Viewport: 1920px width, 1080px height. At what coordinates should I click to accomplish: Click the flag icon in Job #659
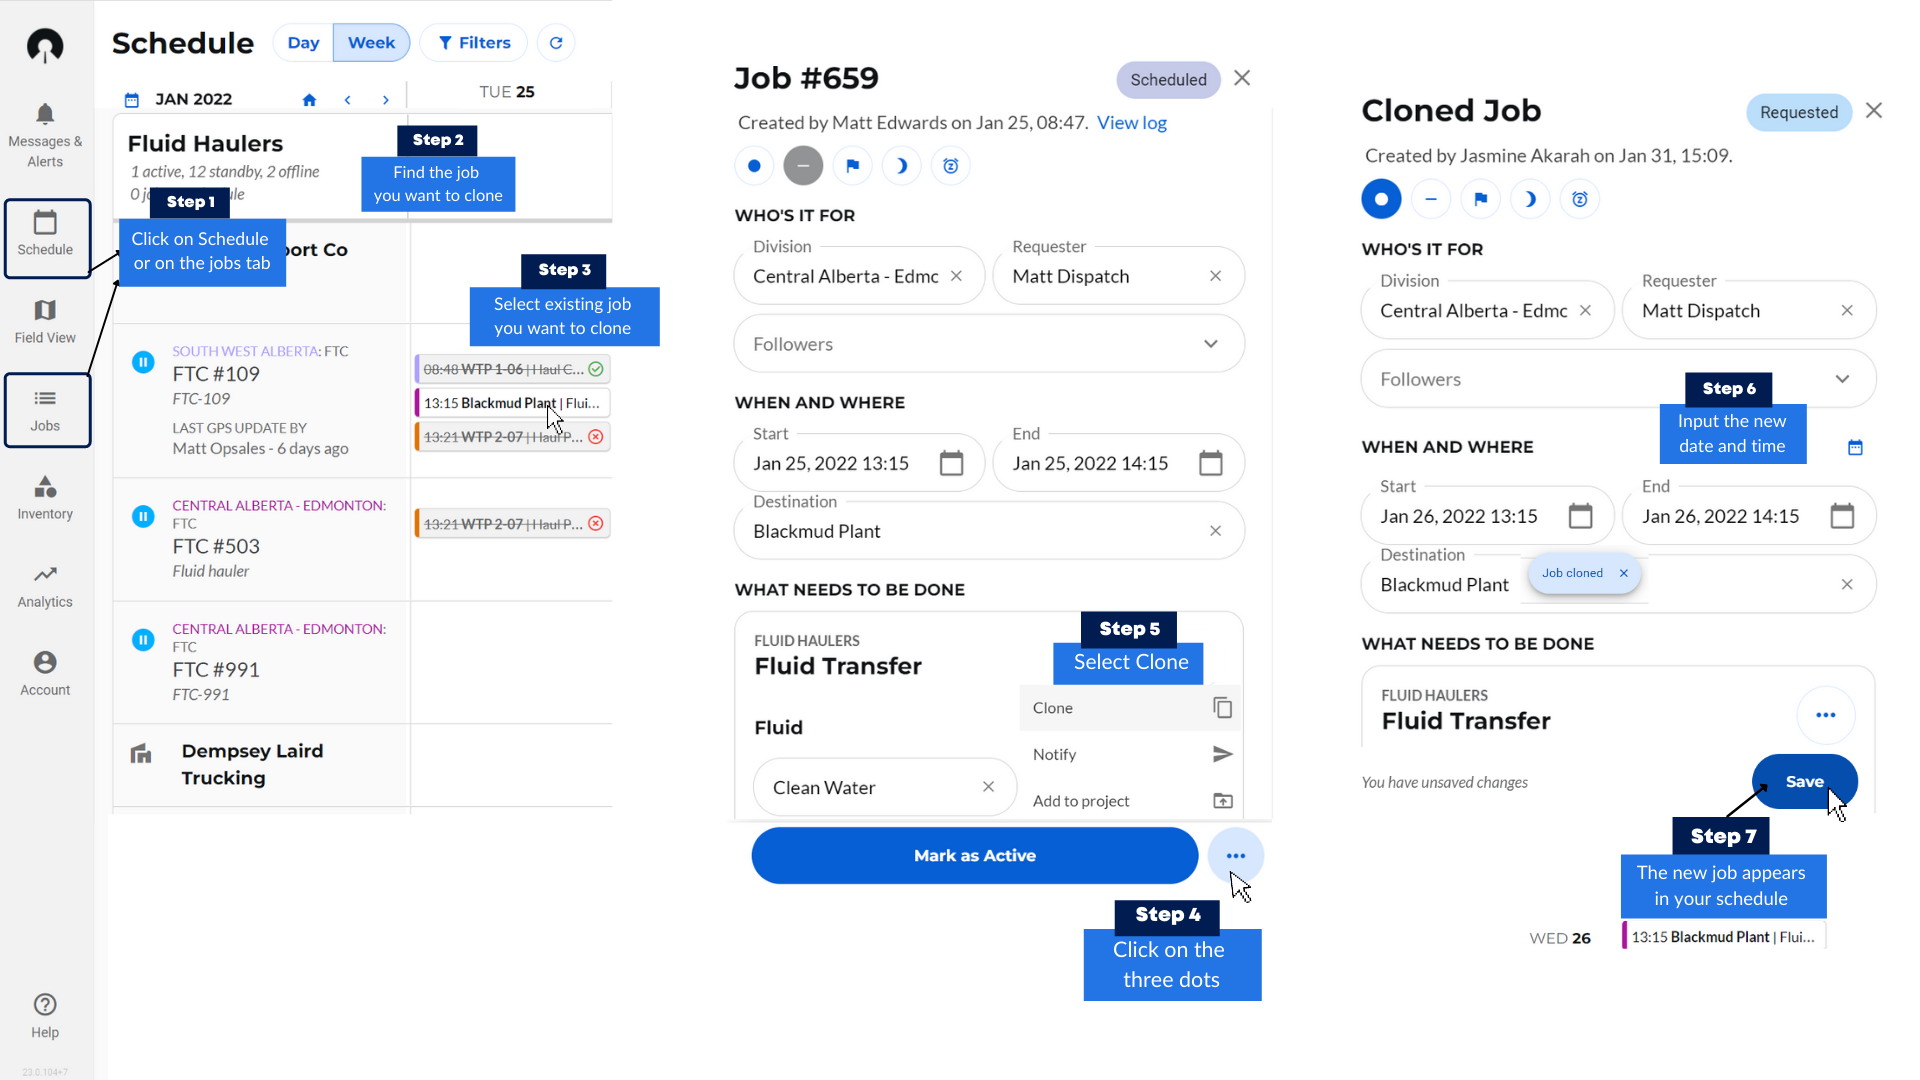852,166
